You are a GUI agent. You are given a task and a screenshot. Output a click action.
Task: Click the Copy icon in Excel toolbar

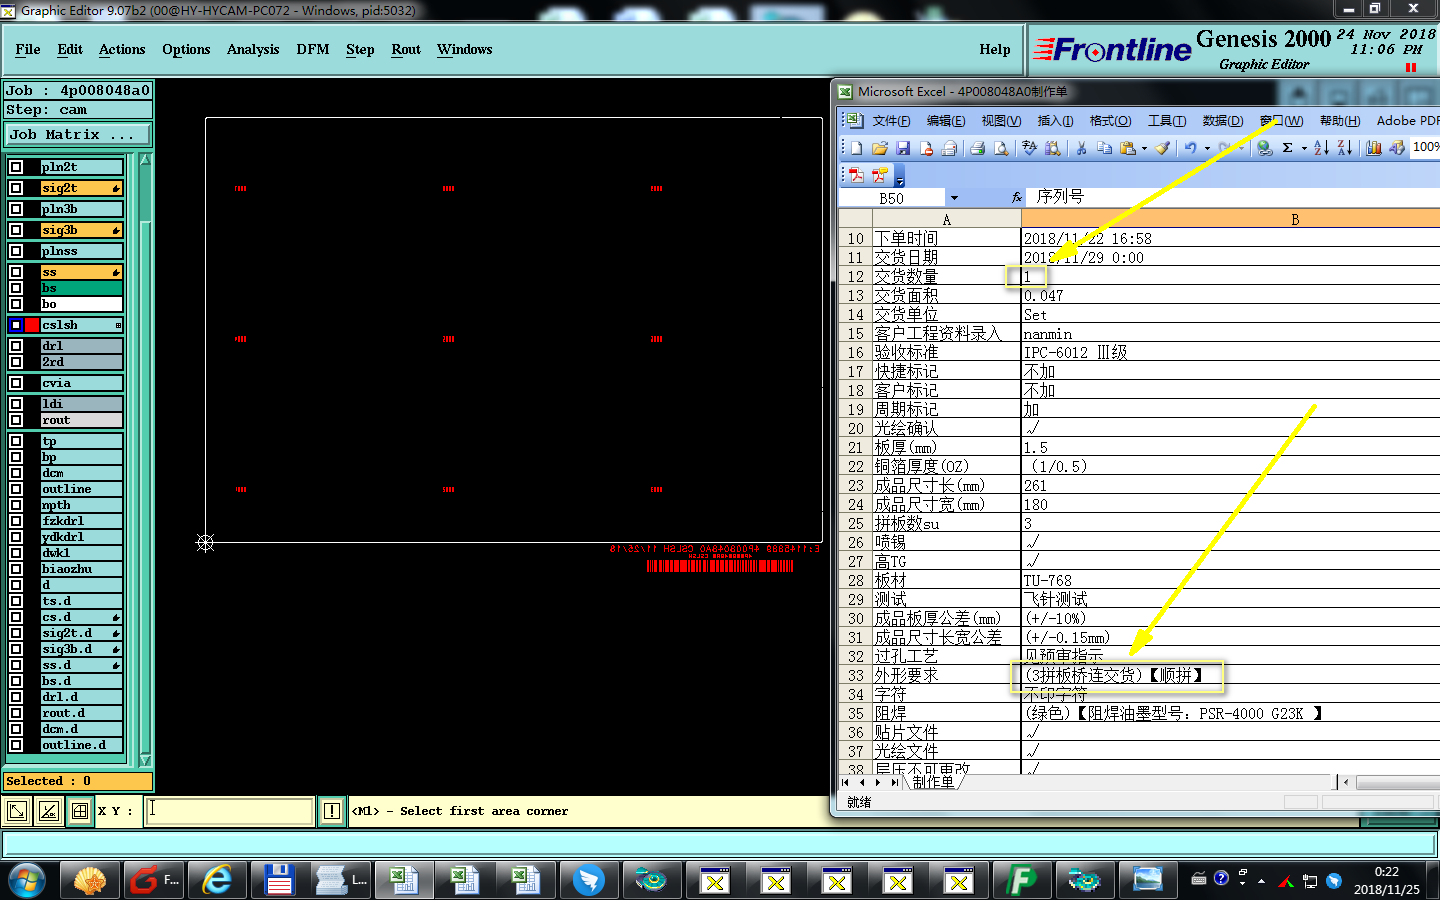[x=1104, y=148]
